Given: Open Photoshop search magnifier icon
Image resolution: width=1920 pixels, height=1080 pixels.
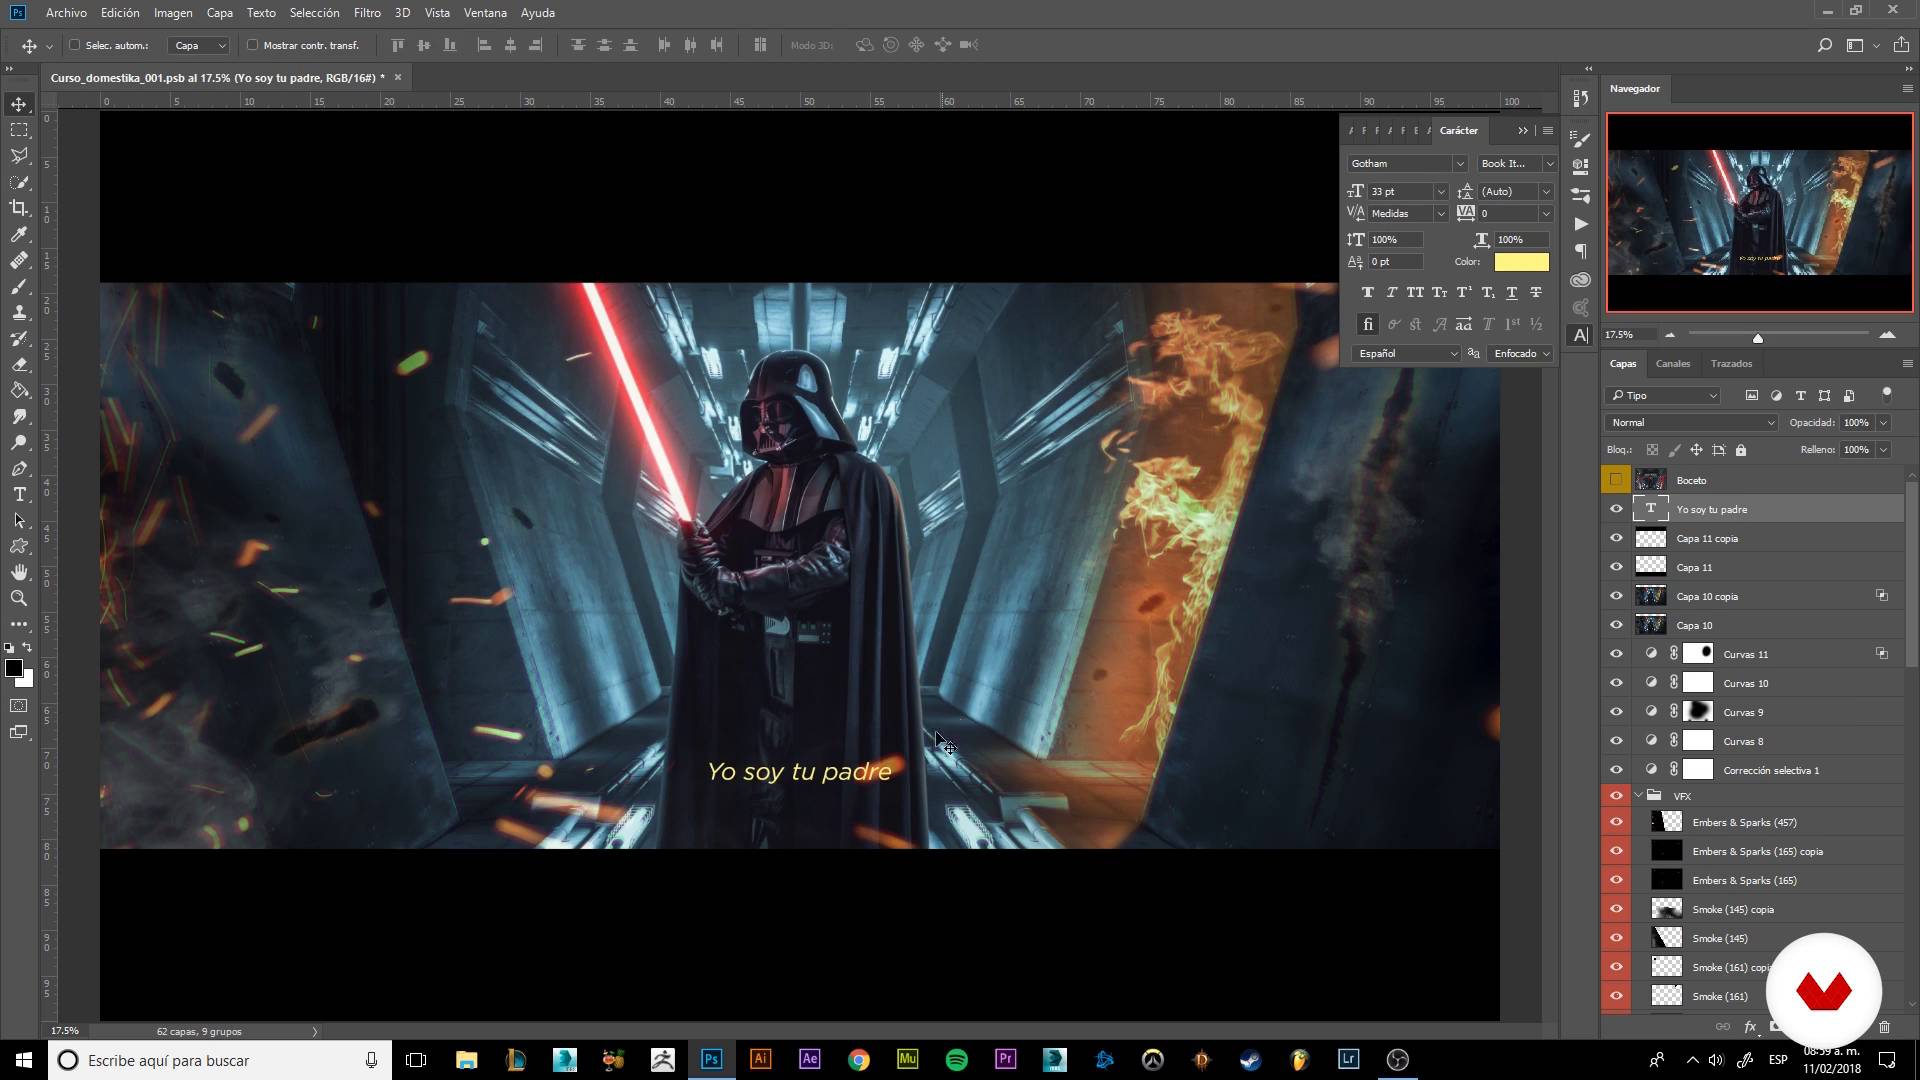Looking at the screenshot, I should (1824, 45).
